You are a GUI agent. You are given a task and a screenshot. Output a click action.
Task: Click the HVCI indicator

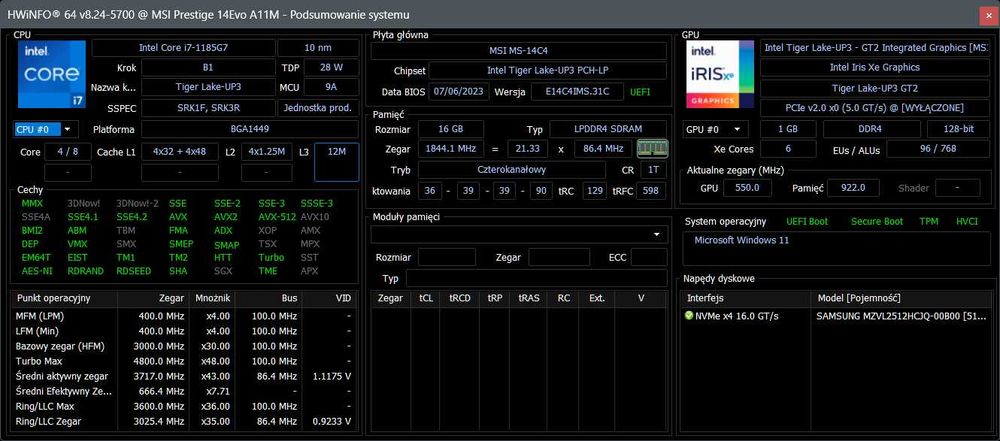click(967, 221)
